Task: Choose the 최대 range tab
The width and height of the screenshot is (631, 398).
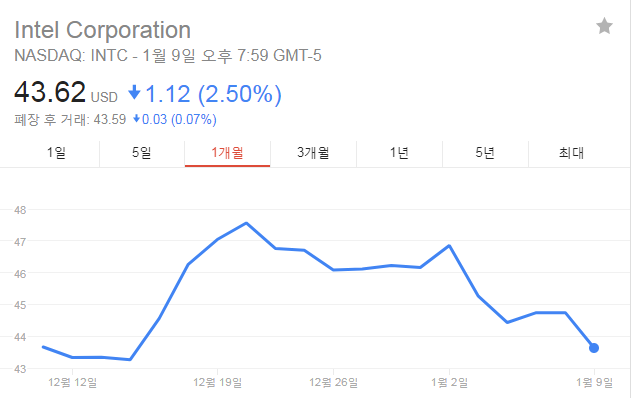Action: click(x=571, y=153)
